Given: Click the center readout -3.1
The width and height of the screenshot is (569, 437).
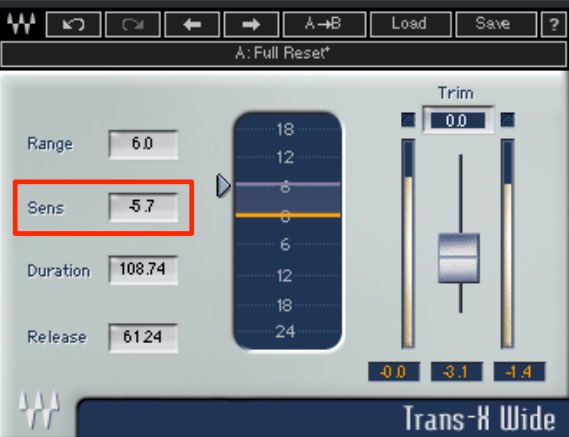Looking at the screenshot, I should click(457, 372).
